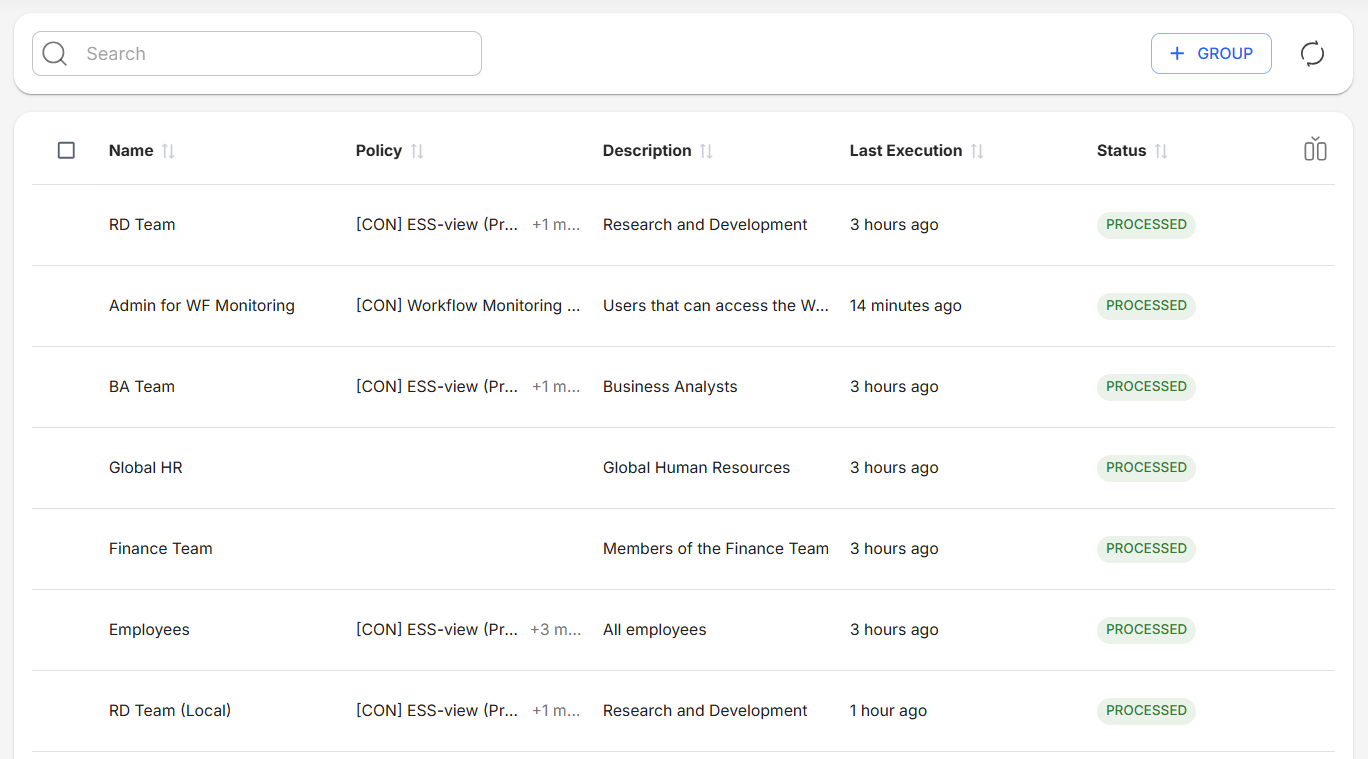The height and width of the screenshot is (759, 1368).
Task: Click the Workflow Monitoring policy entry
Action: coord(467,306)
